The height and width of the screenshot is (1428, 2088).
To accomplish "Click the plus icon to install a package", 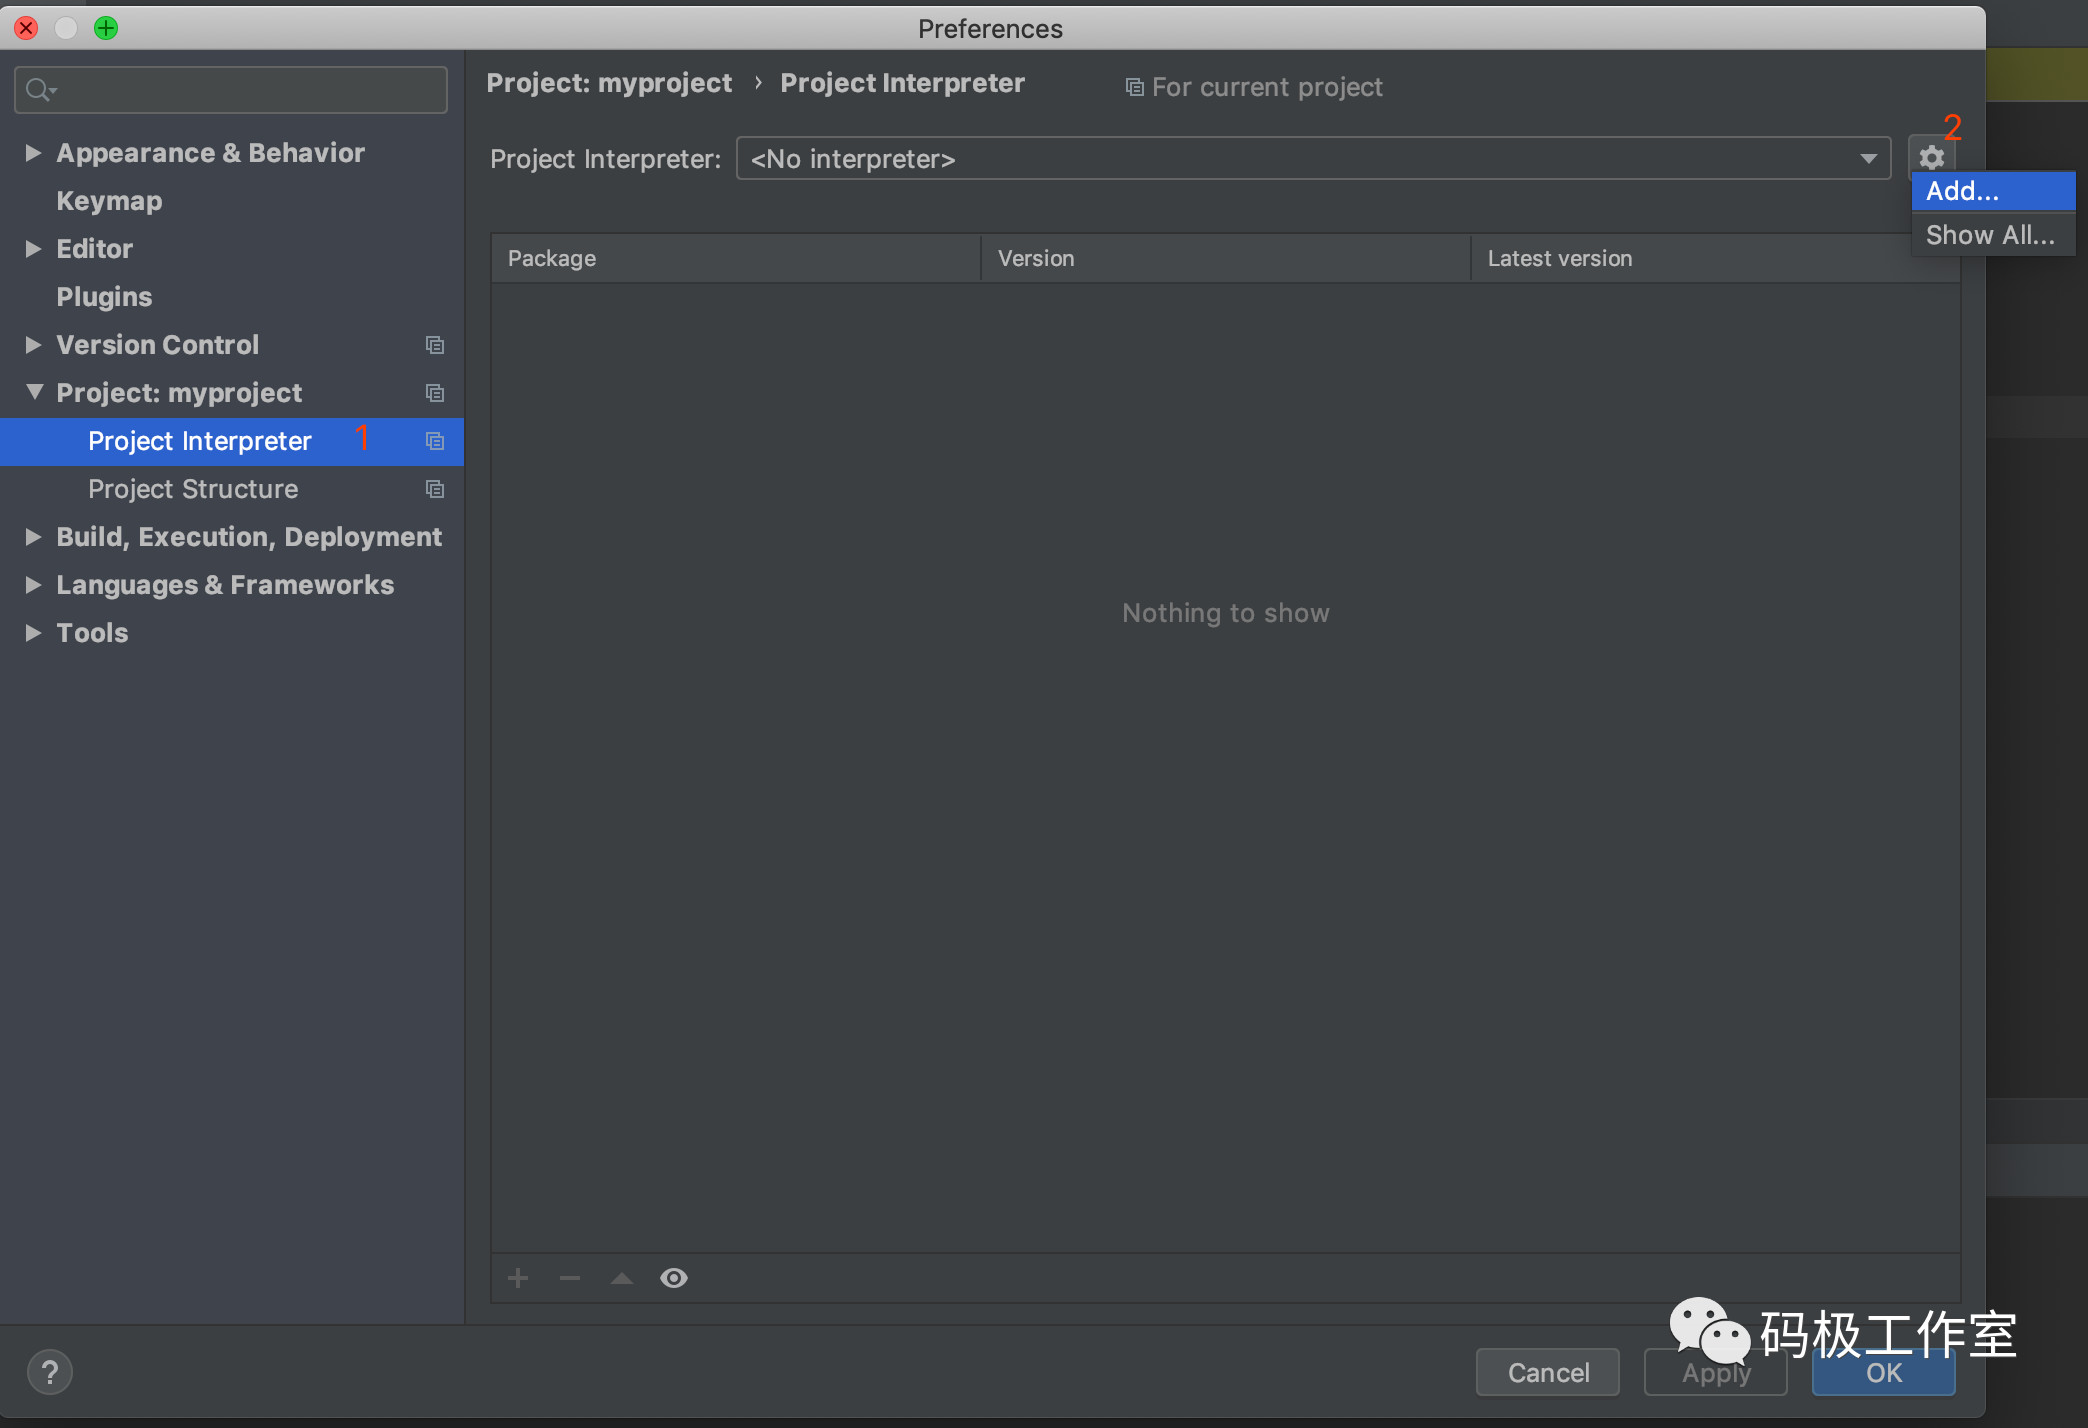I will pos(518,1277).
